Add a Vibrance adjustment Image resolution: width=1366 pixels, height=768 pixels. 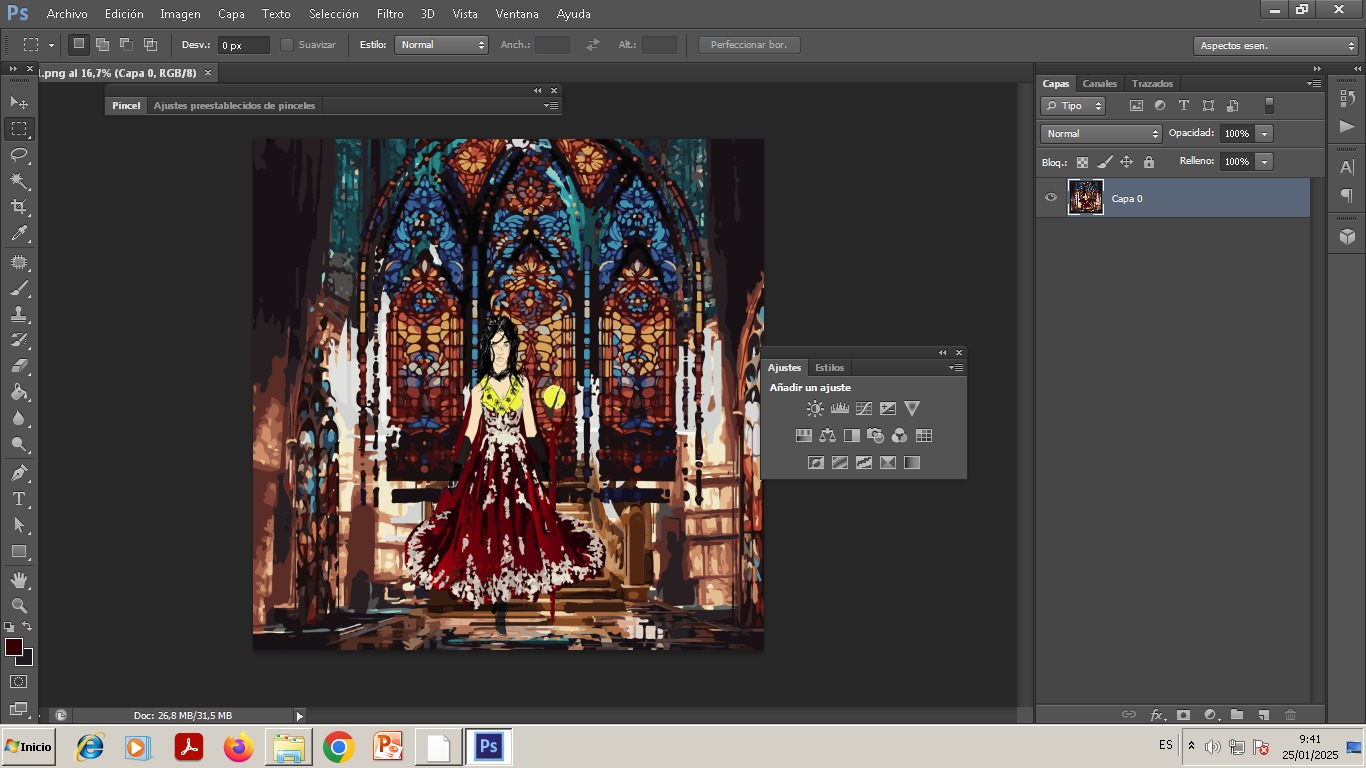(911, 408)
